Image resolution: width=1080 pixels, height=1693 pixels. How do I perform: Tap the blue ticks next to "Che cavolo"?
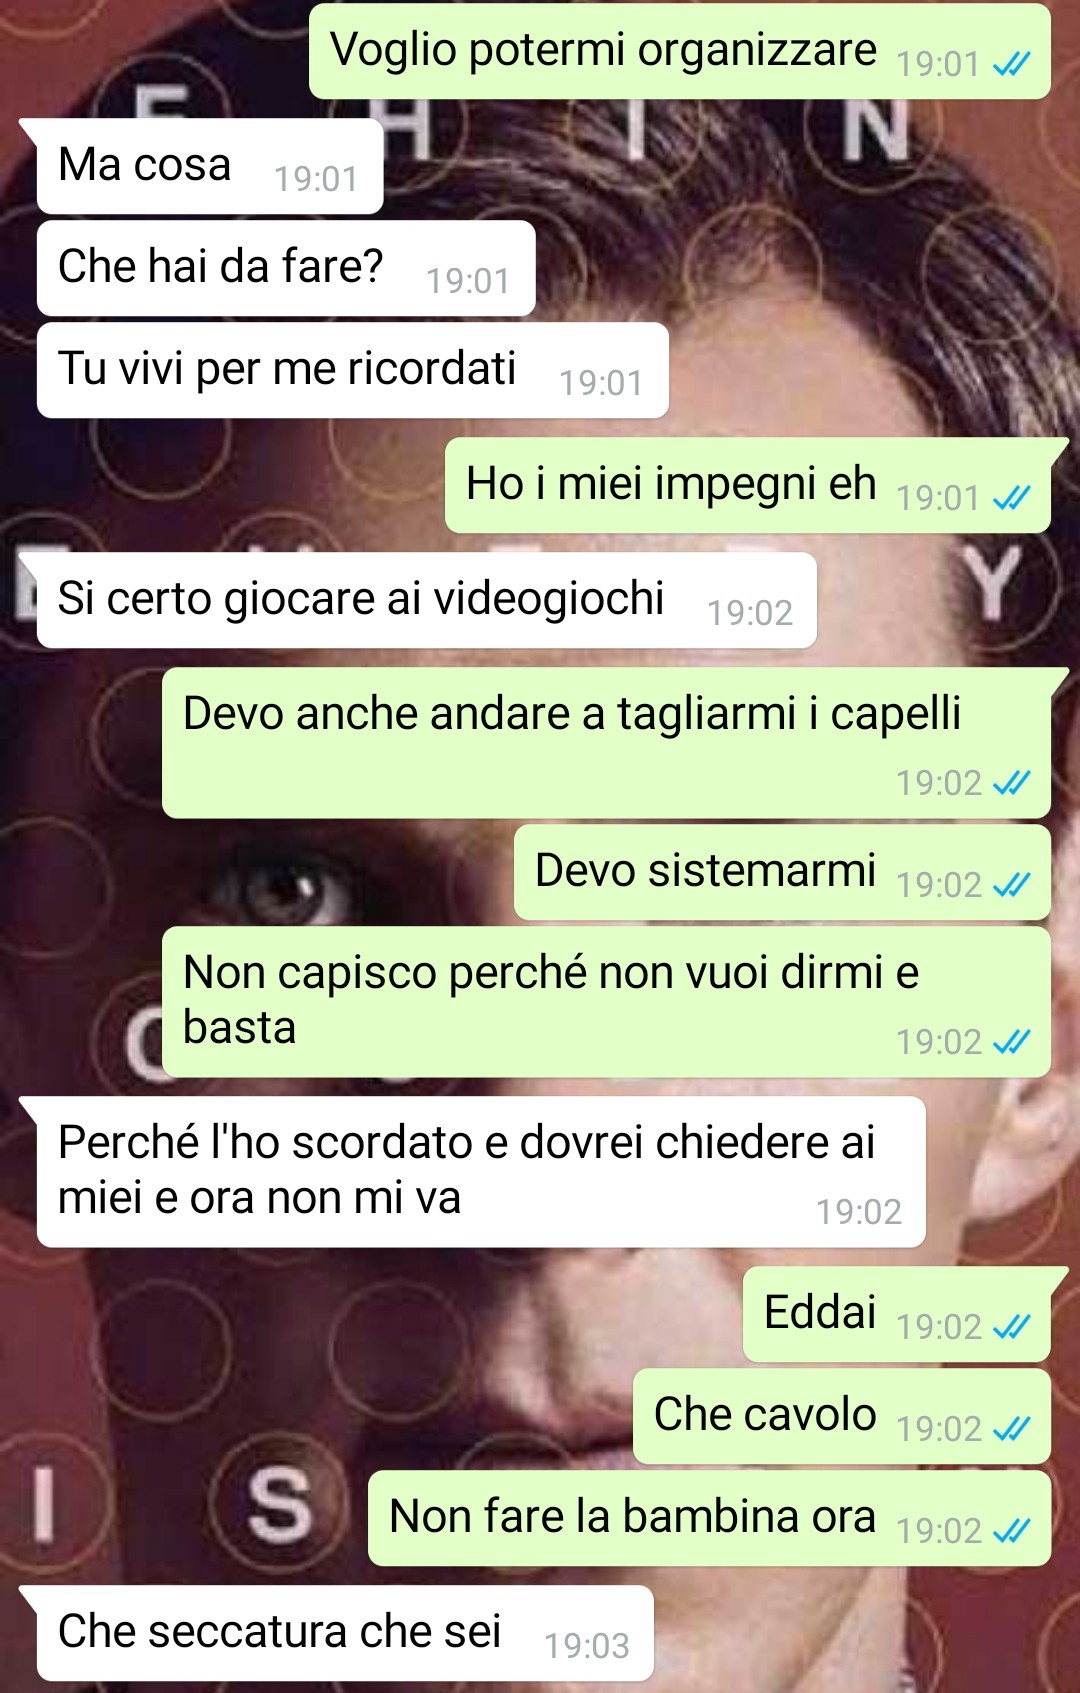pyautogui.click(x=1011, y=1429)
